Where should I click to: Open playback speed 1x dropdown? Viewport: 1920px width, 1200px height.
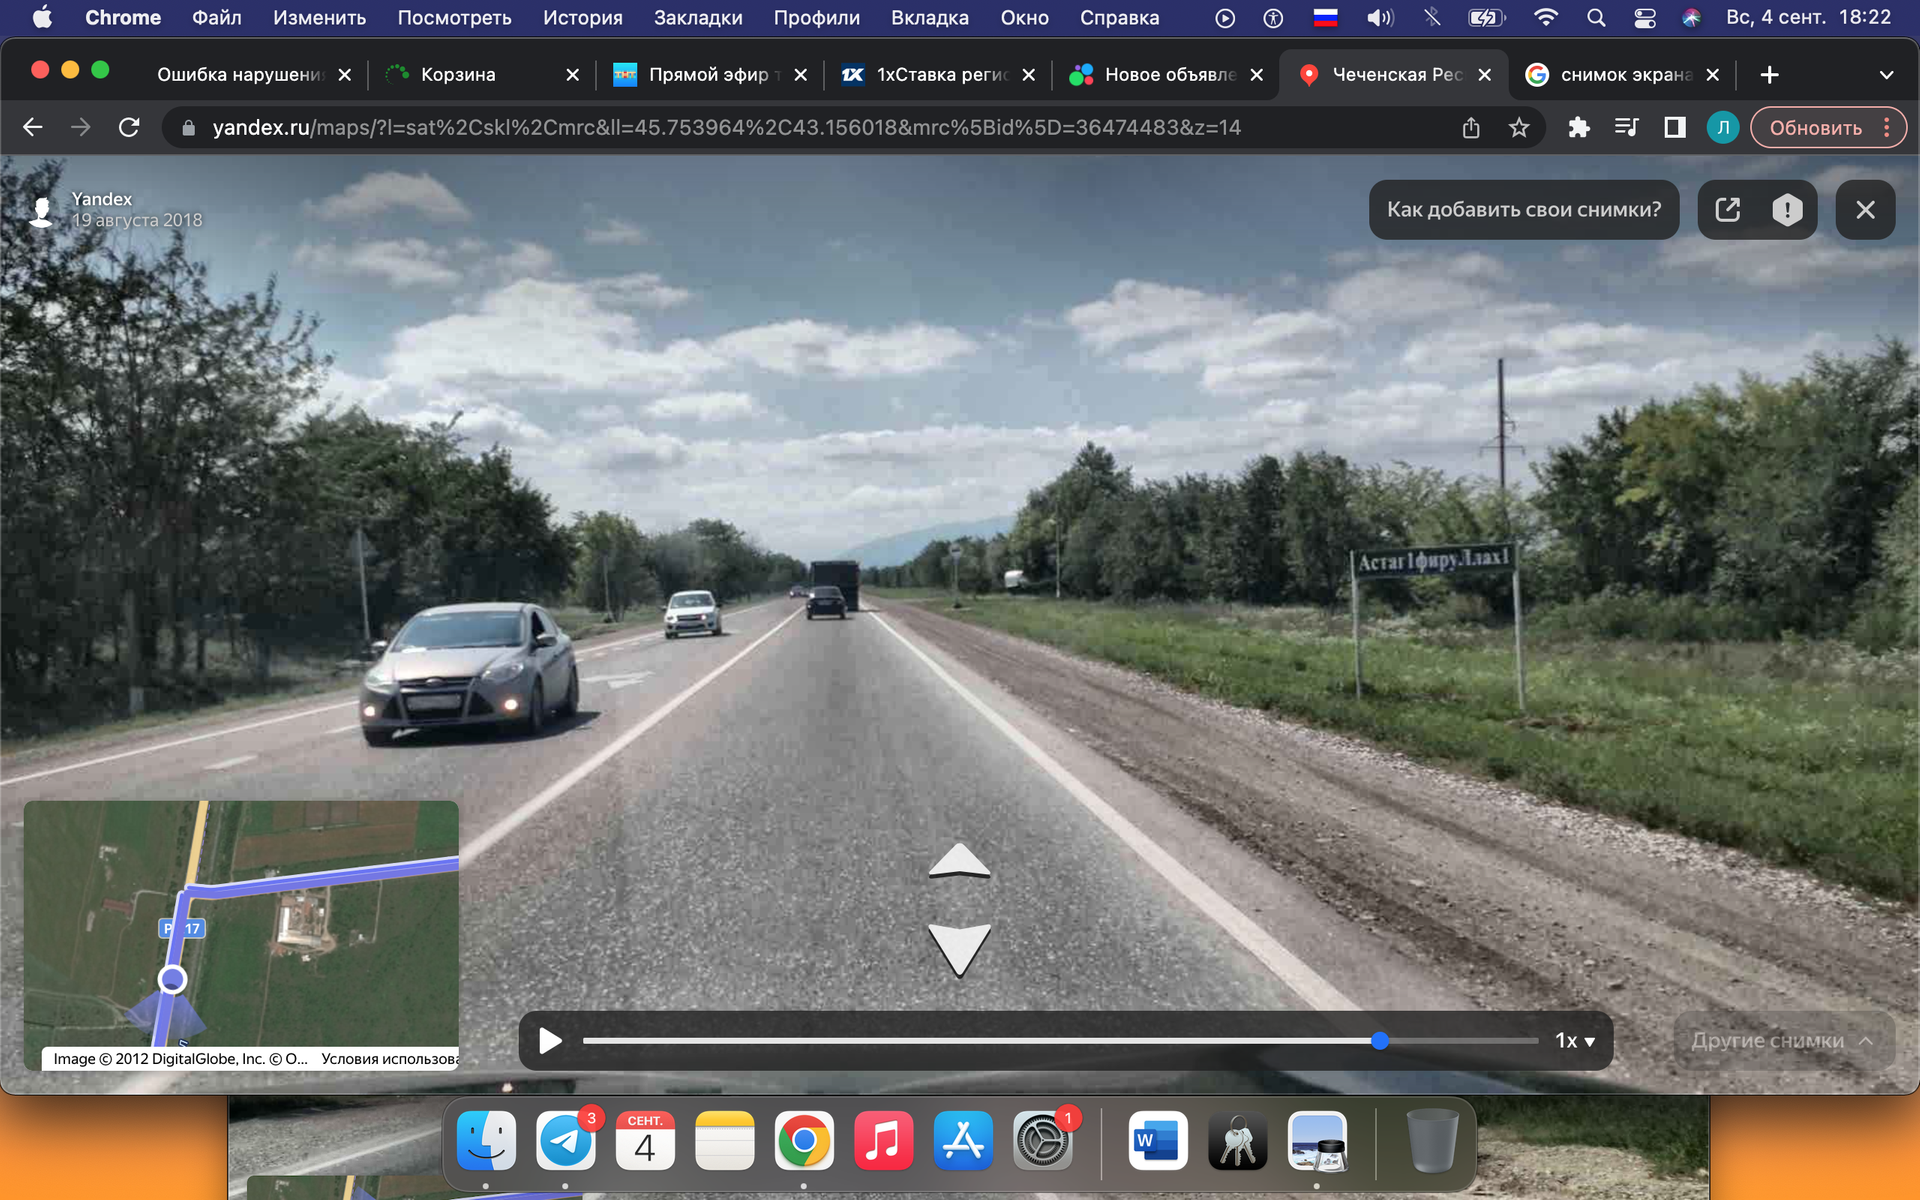pos(1575,1041)
